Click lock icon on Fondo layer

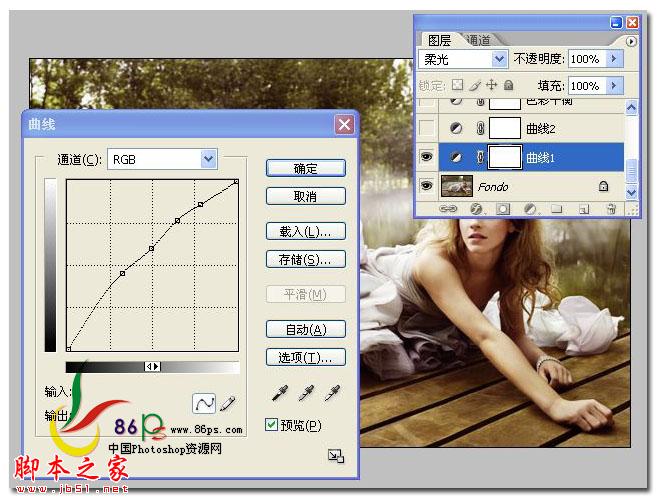[x=603, y=186]
